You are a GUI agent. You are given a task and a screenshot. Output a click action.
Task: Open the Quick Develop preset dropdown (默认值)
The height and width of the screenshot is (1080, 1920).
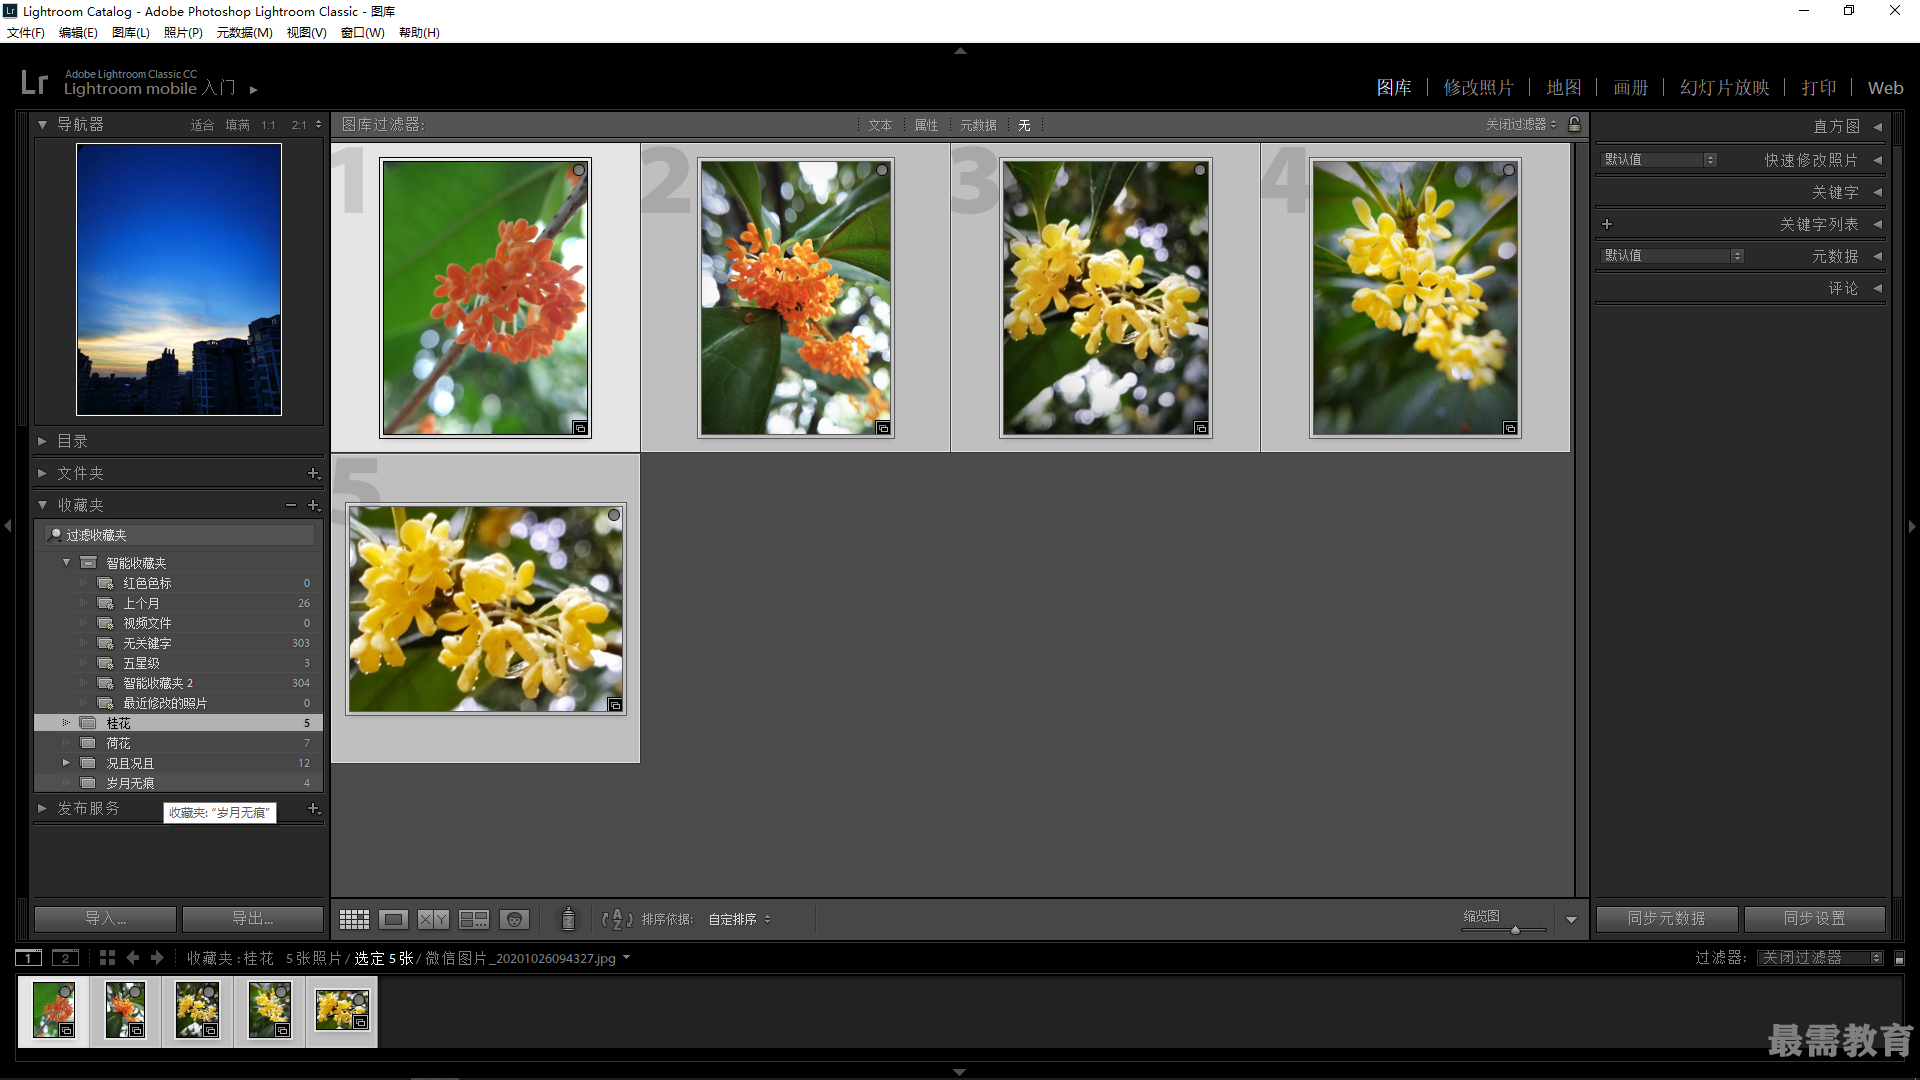tap(1660, 160)
